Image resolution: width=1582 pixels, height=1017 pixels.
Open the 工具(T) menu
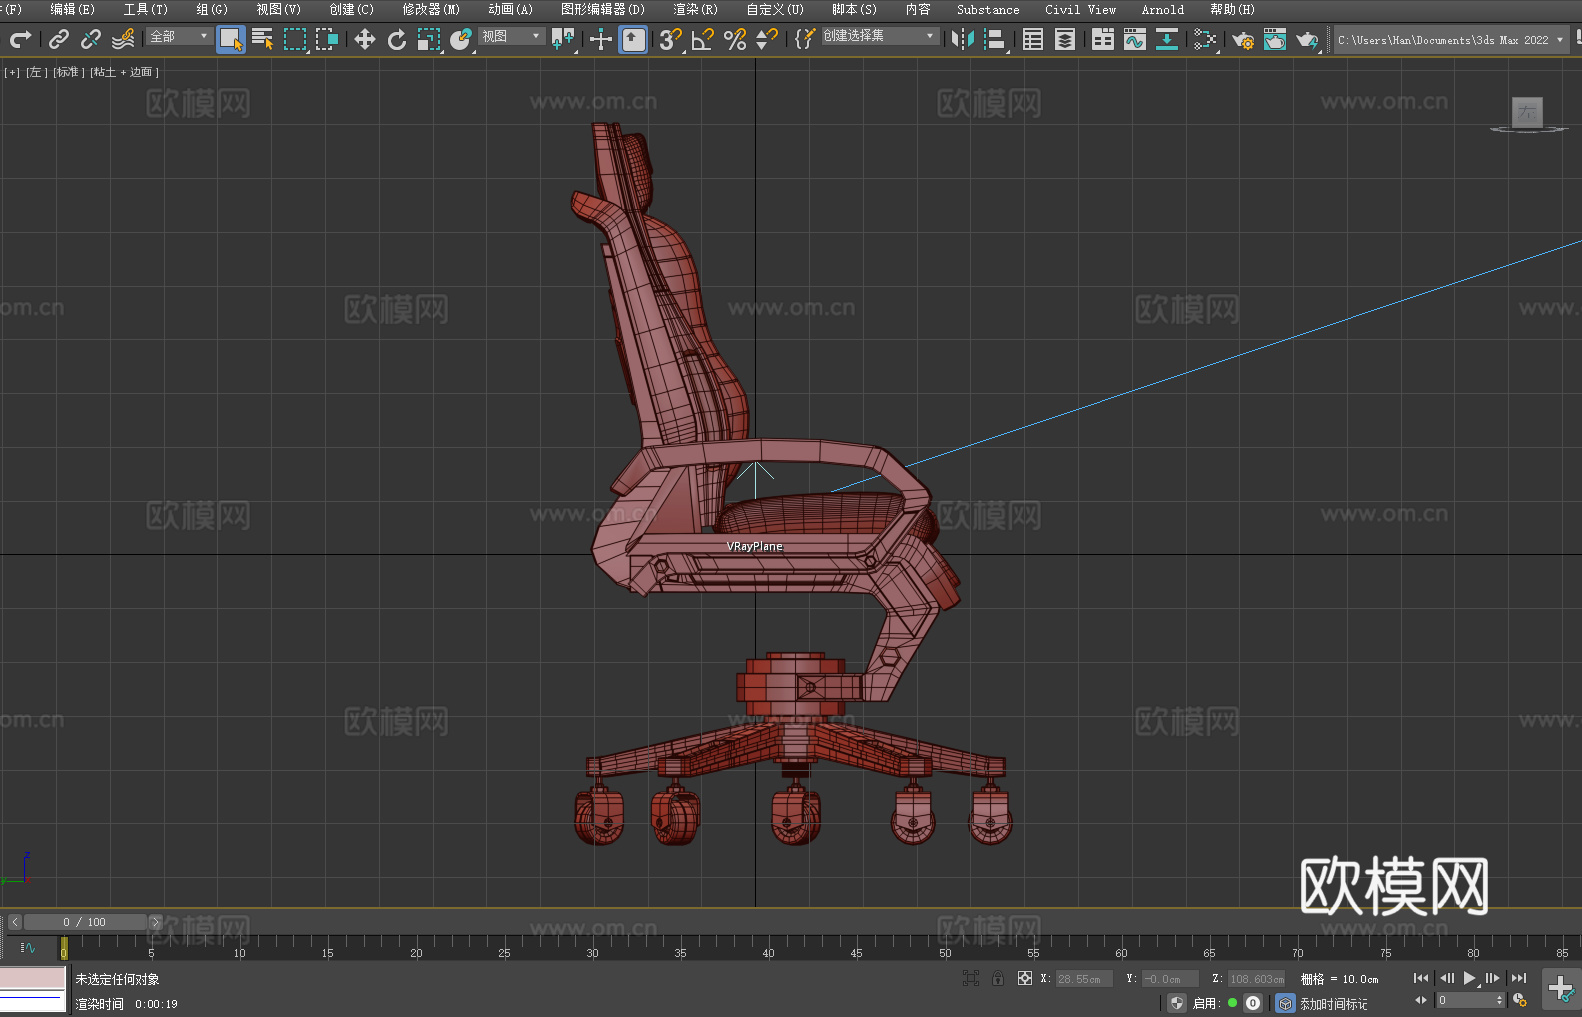coord(145,9)
